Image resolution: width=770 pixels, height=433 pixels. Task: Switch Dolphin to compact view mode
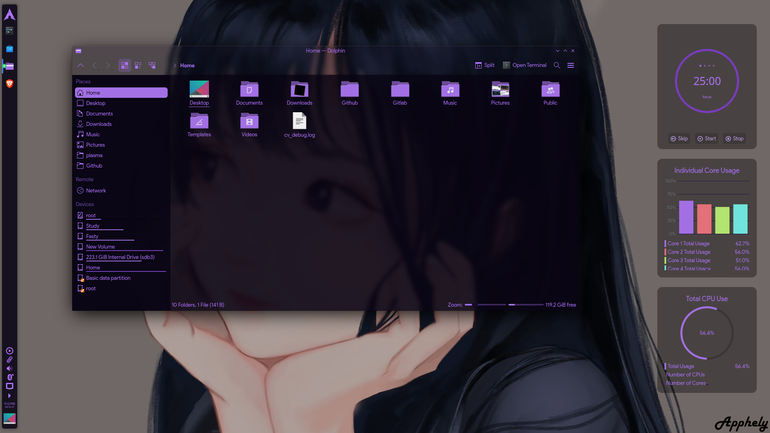click(x=138, y=65)
